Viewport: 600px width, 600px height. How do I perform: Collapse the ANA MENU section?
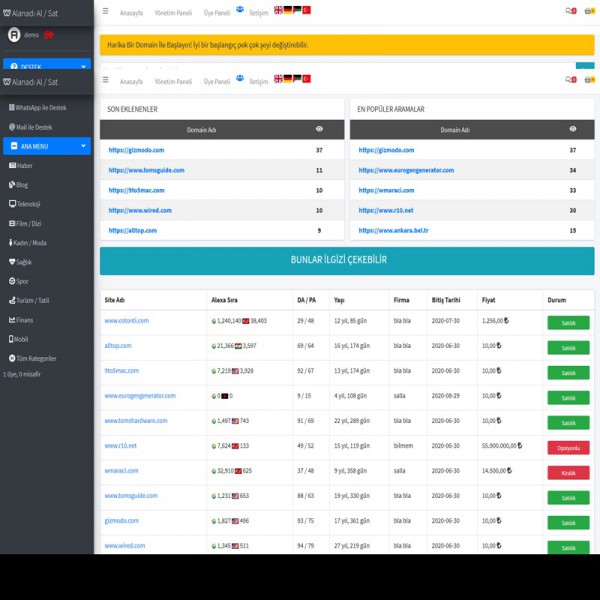pyautogui.click(x=47, y=146)
